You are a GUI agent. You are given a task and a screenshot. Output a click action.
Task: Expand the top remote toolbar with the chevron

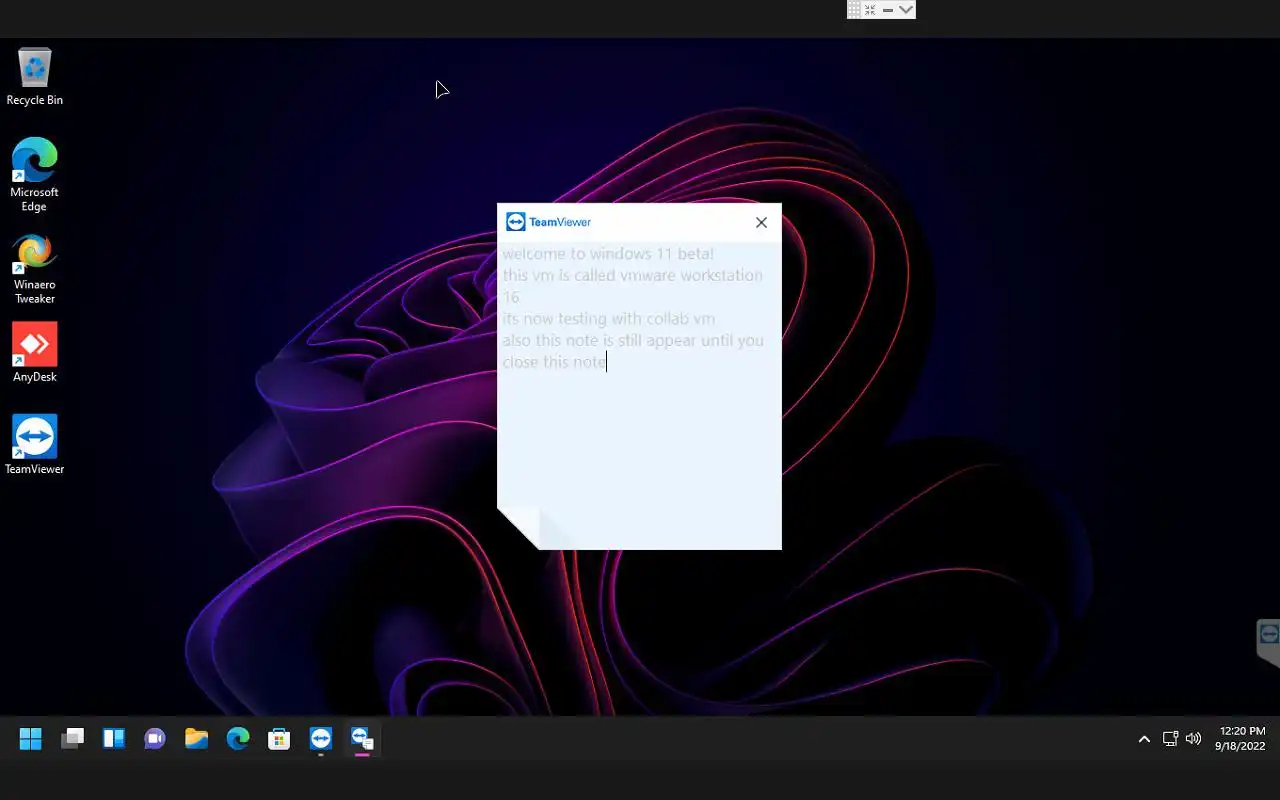point(905,9)
